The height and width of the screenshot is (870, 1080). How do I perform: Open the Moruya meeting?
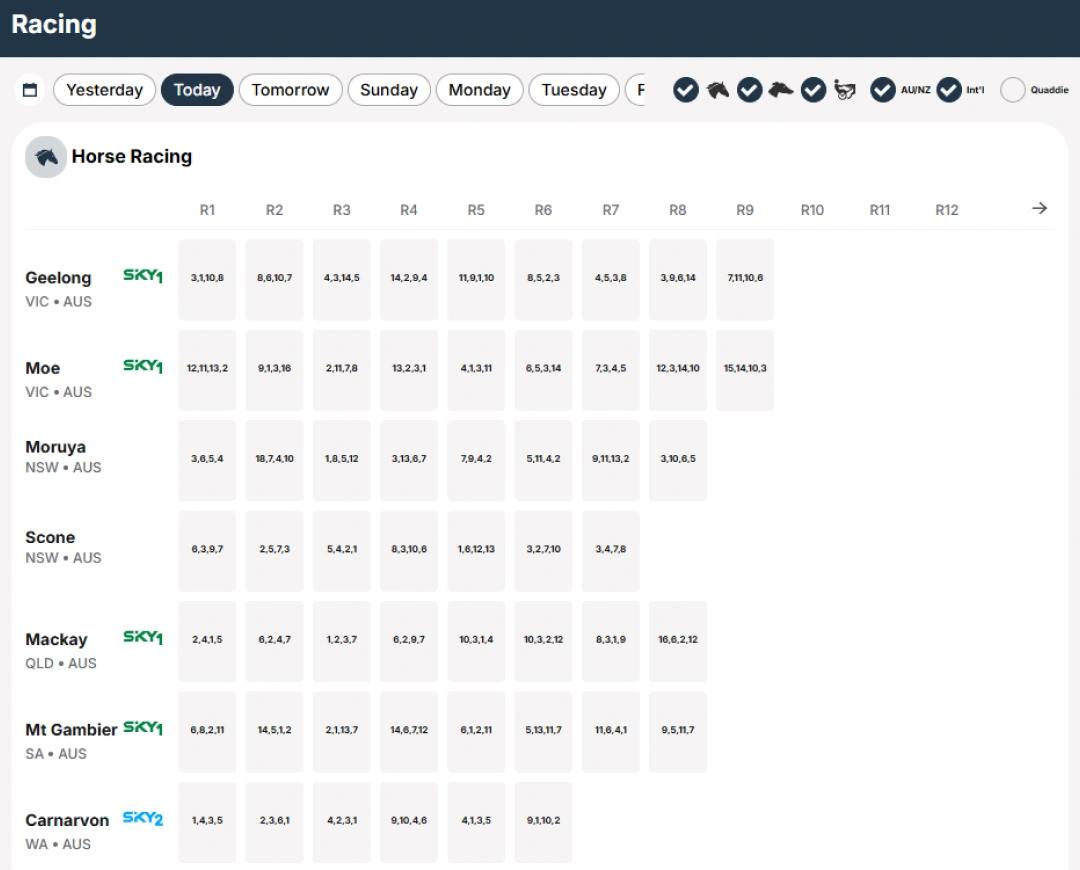56,447
